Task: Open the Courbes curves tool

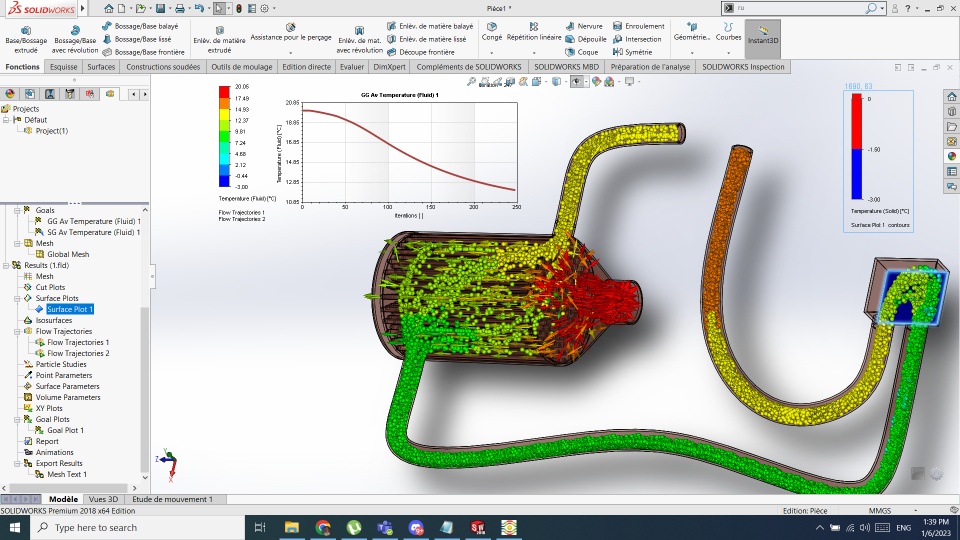Action: [728, 32]
